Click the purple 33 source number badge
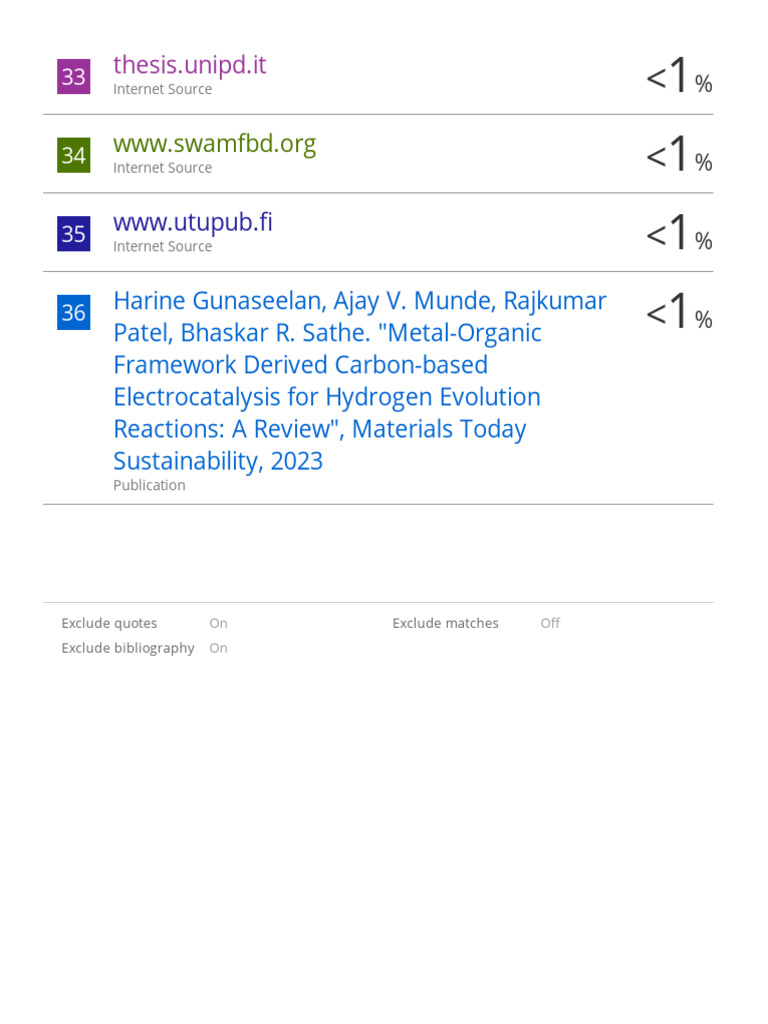This screenshot has height=1024, width=768. coord(74,77)
